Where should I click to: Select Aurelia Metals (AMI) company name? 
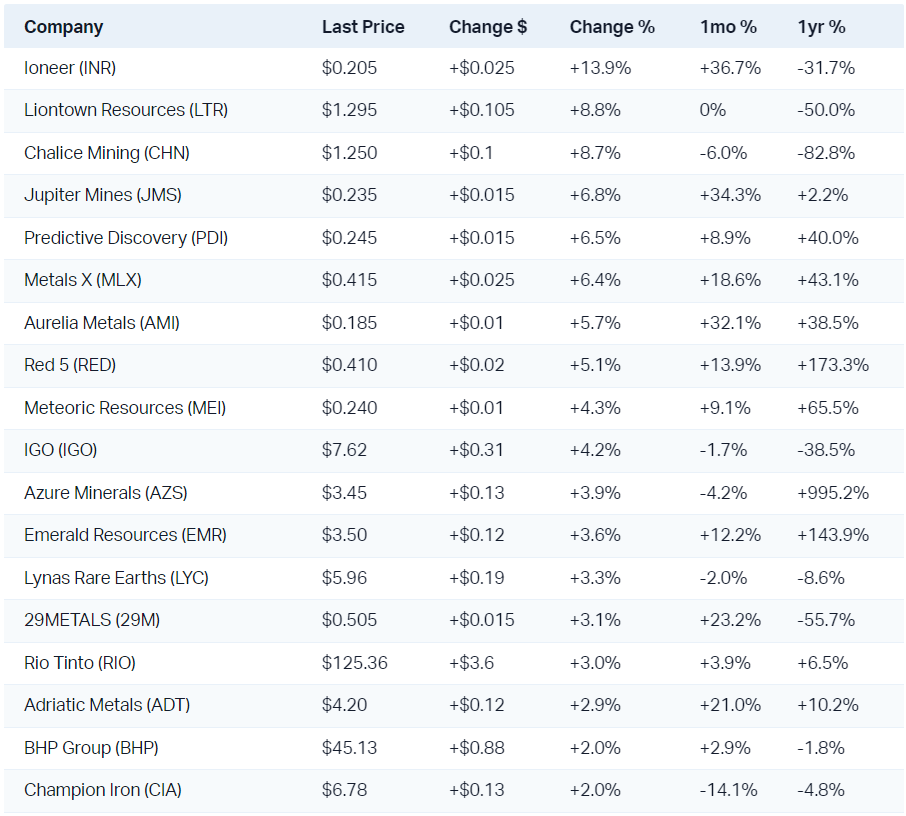click(x=102, y=323)
